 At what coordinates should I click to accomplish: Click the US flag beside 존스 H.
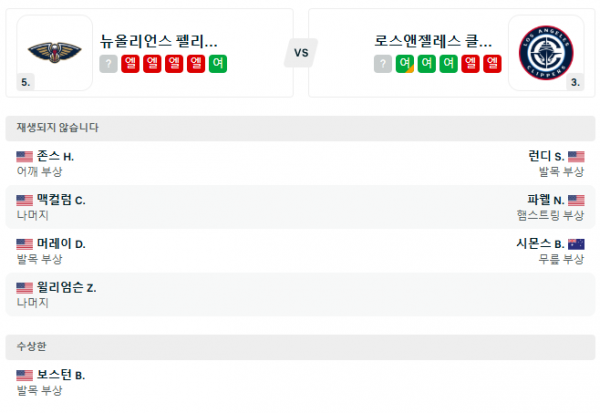tap(25, 157)
